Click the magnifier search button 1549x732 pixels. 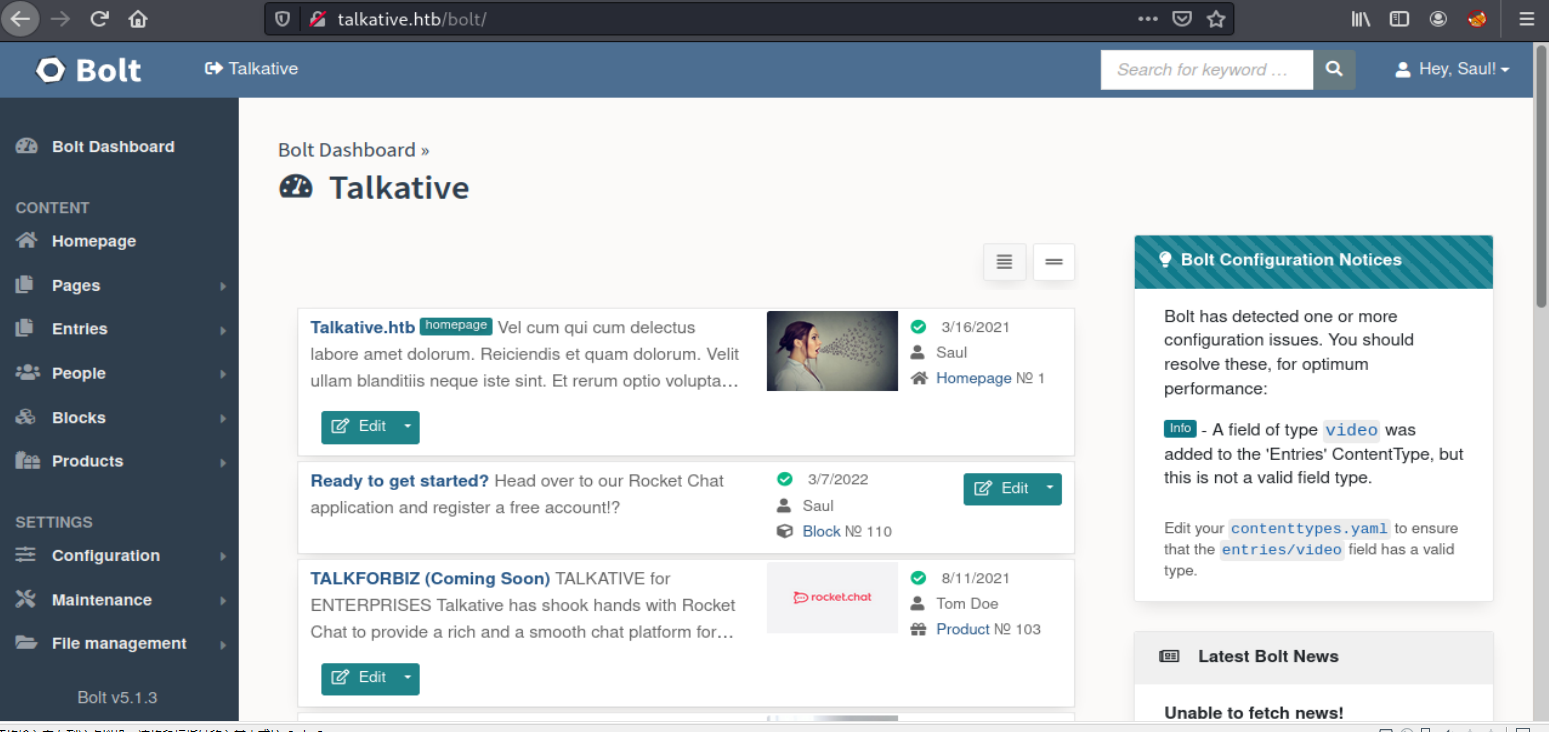coord(1334,69)
